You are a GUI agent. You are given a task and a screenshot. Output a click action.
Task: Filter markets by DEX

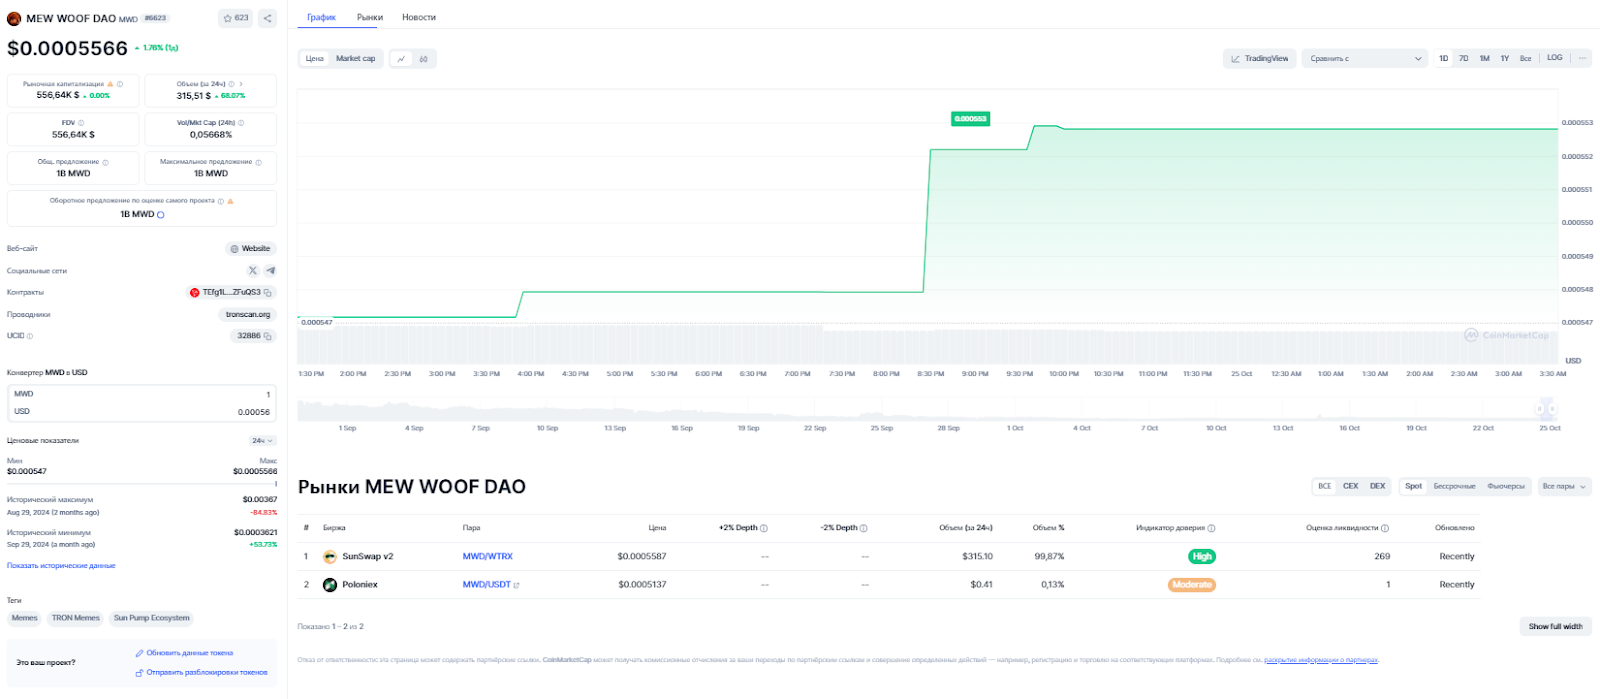(1378, 486)
